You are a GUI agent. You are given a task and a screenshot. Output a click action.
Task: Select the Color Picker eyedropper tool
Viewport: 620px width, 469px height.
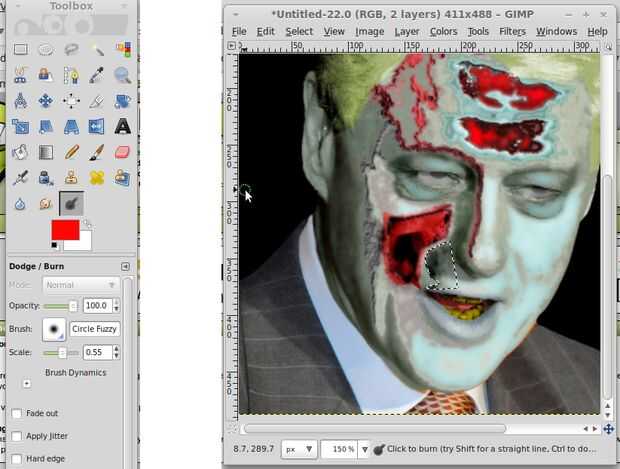(x=97, y=75)
